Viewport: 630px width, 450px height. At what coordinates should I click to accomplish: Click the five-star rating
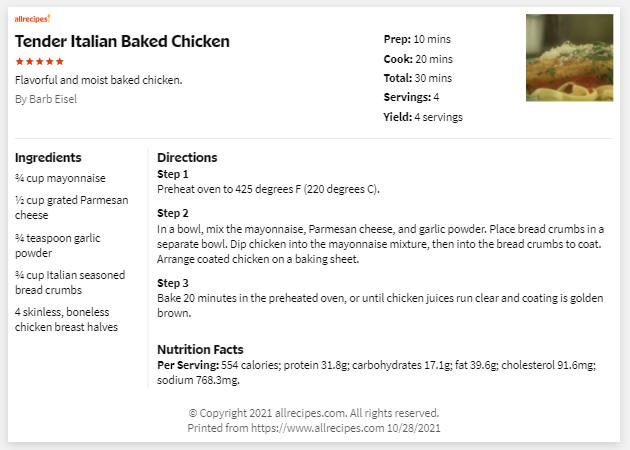click(39, 61)
